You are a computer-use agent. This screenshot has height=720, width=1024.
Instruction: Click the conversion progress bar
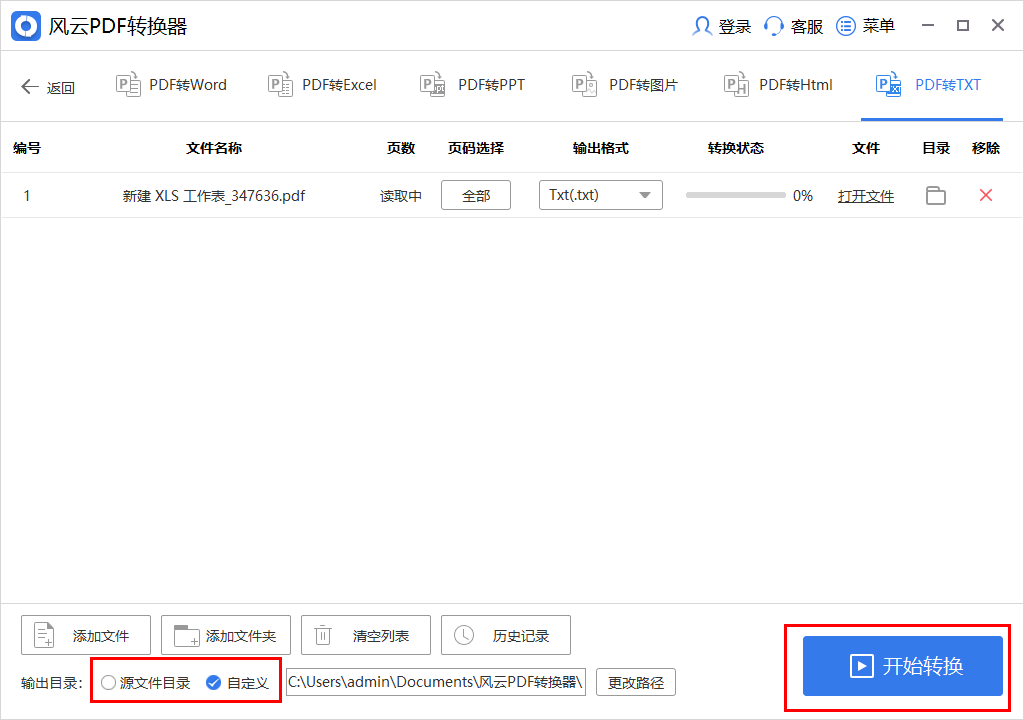pos(735,196)
